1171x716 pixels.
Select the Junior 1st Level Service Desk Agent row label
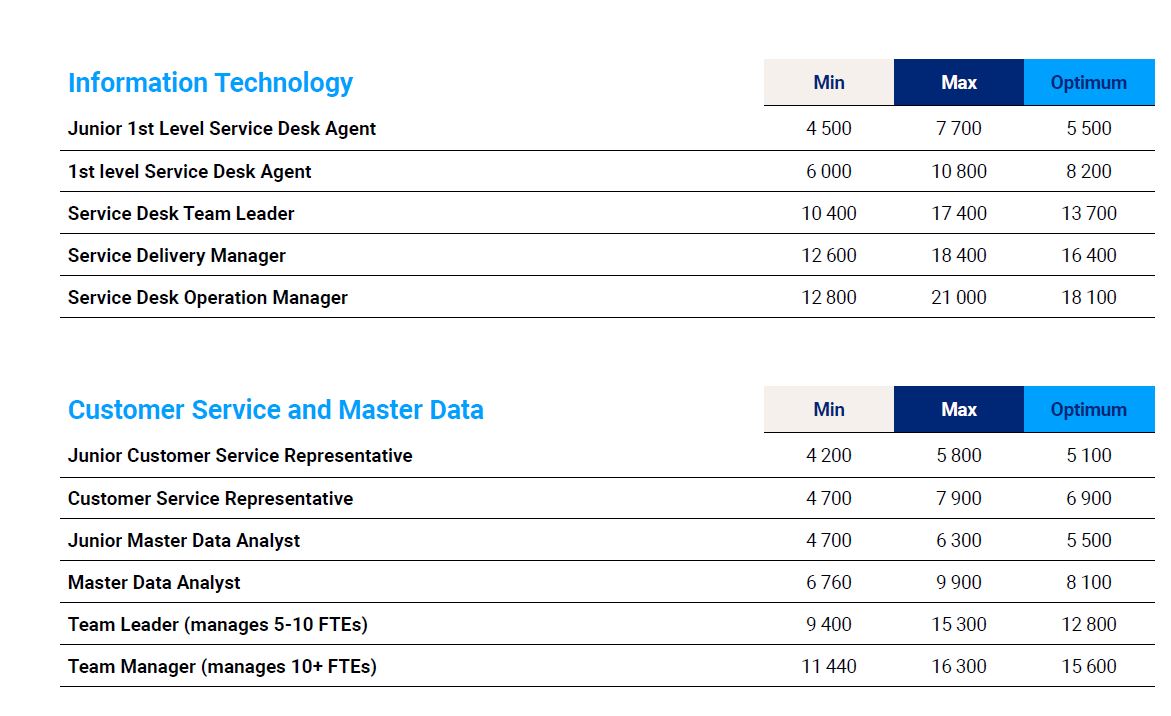click(222, 129)
